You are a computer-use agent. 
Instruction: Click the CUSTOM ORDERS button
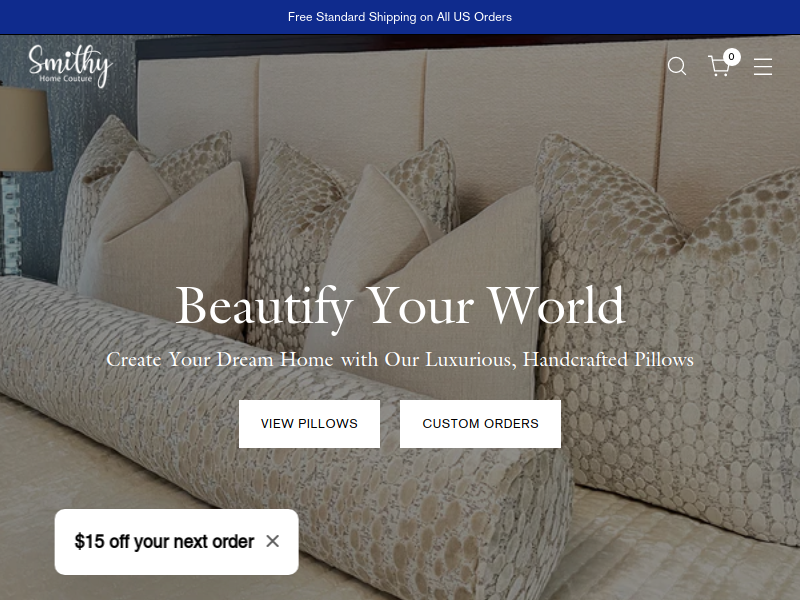480,424
